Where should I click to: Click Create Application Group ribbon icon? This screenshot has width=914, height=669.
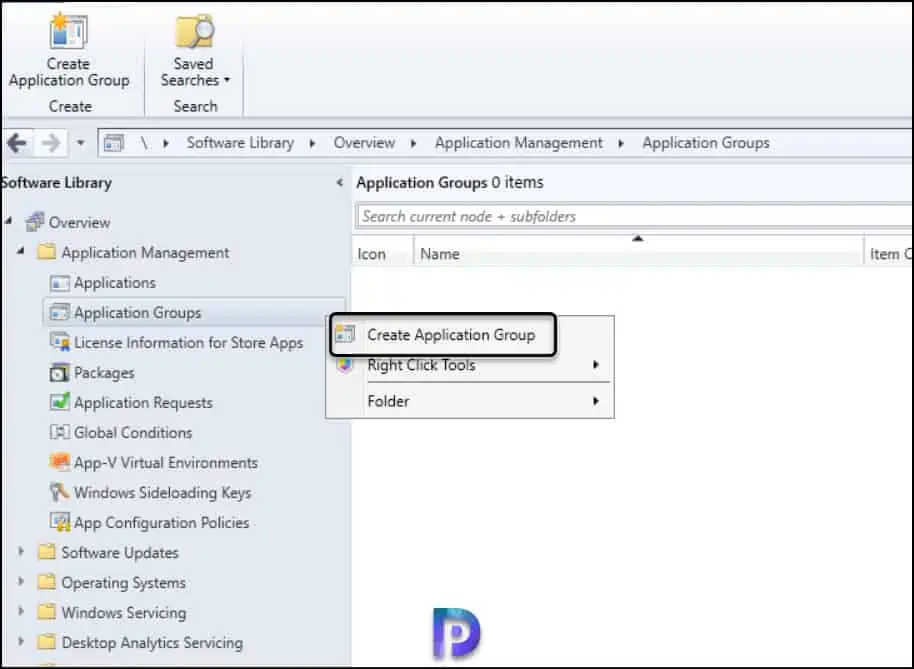68,31
